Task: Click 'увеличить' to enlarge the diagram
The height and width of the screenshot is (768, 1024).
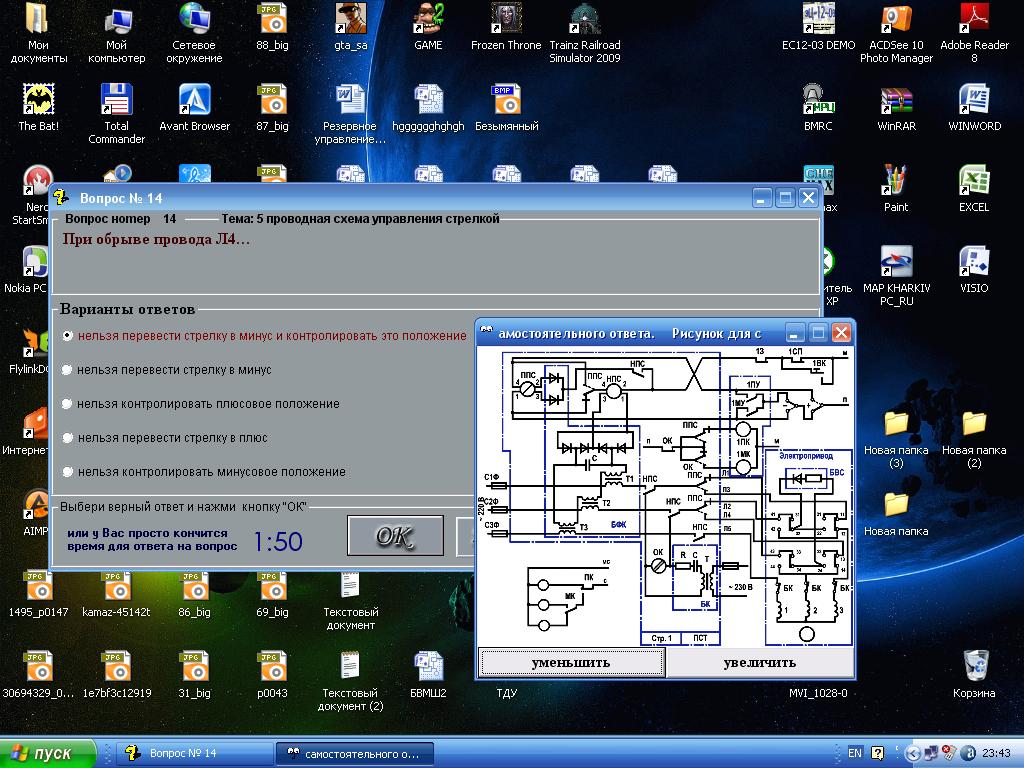Action: coord(759,662)
